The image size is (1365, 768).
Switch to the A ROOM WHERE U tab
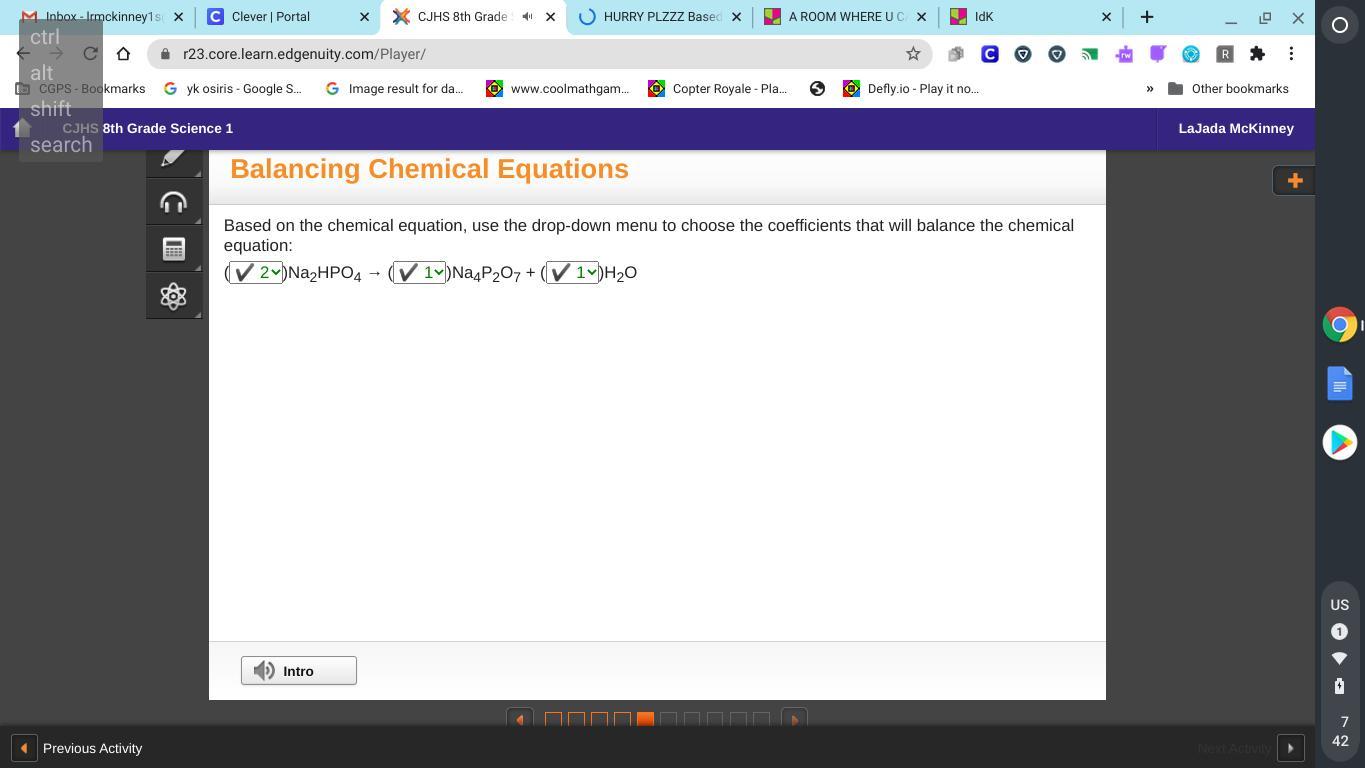[846, 17]
